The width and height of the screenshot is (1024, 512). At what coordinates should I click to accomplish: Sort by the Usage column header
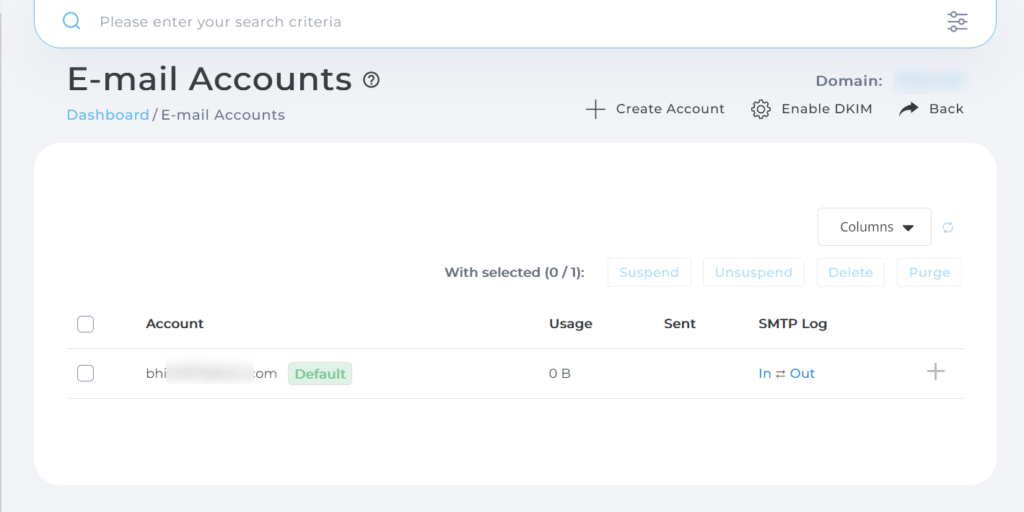[x=570, y=324]
